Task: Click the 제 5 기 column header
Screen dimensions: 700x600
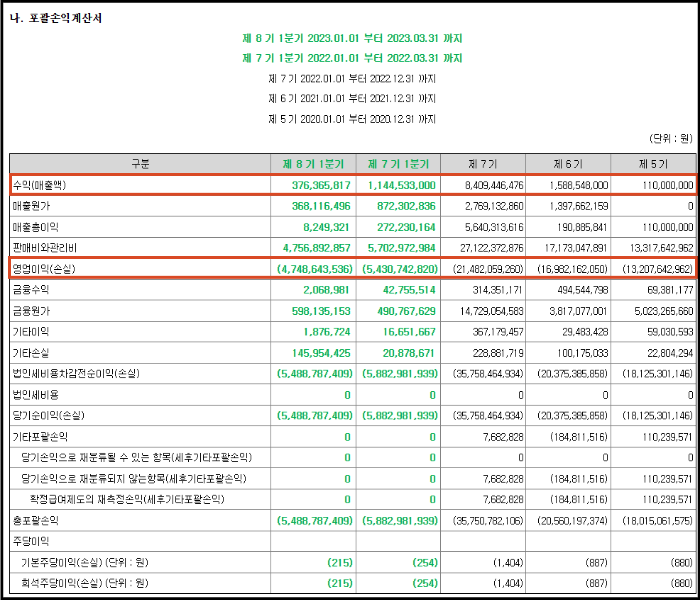Action: pyautogui.click(x=653, y=164)
